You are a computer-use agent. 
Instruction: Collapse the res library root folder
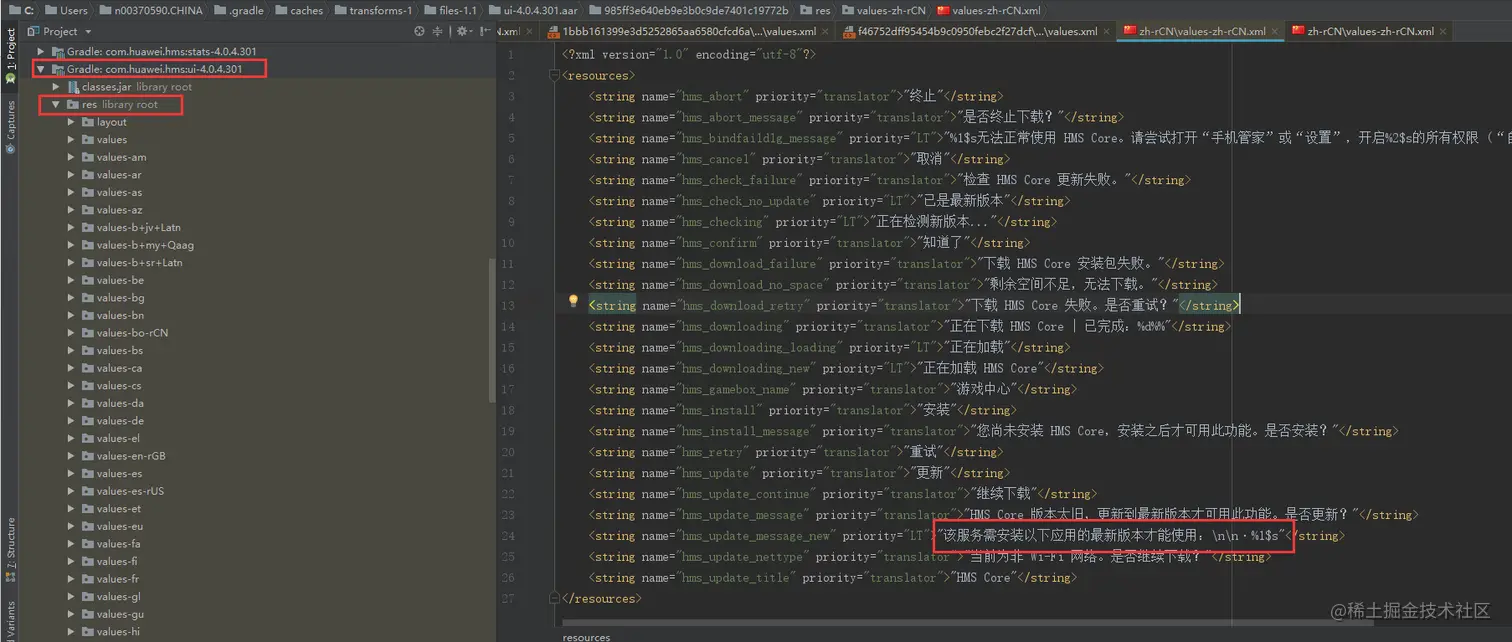(56, 104)
